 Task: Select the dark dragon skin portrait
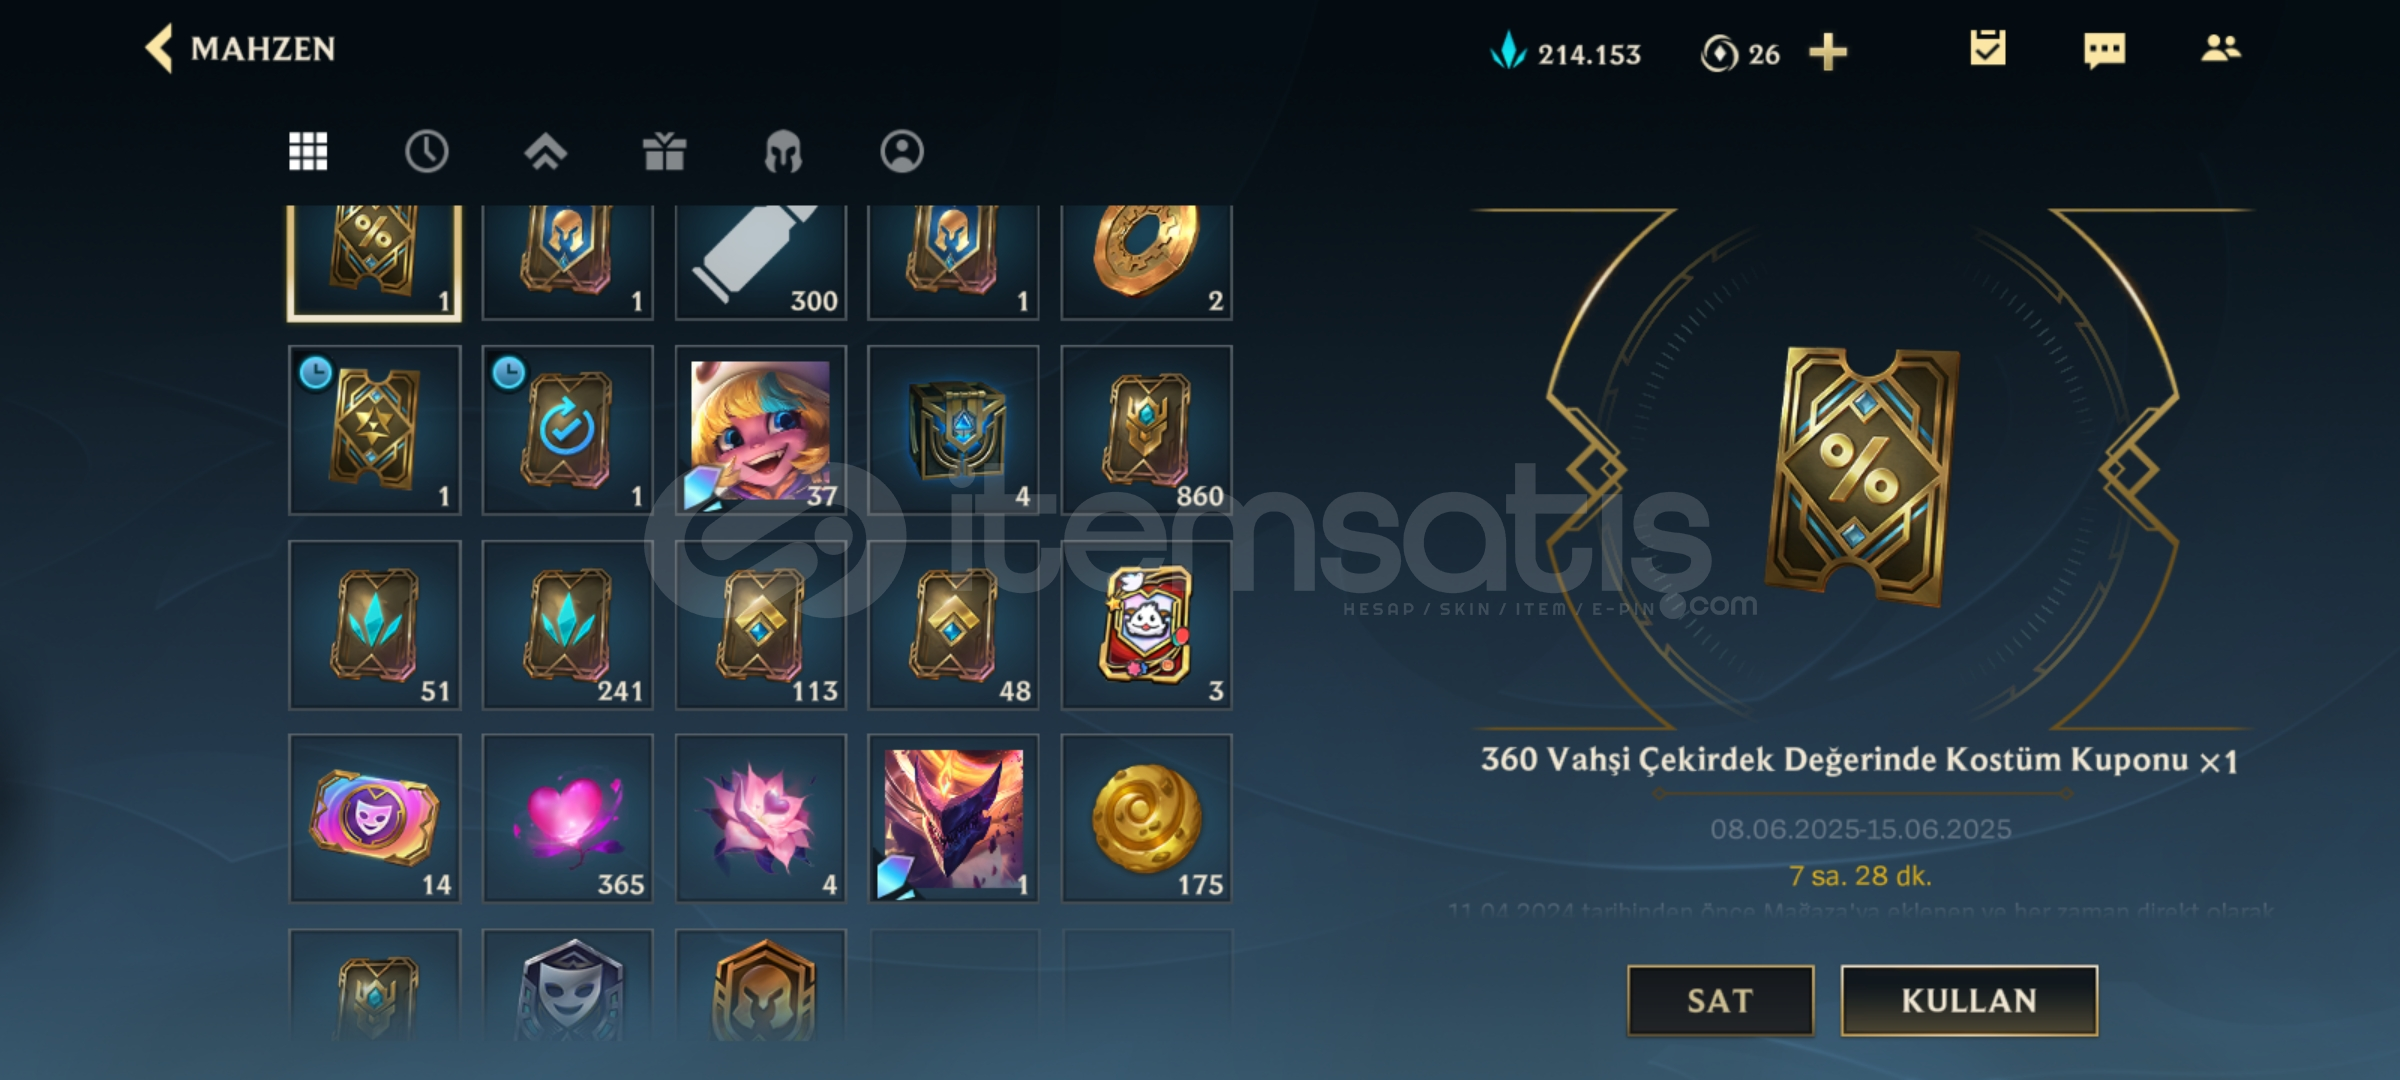click(954, 819)
